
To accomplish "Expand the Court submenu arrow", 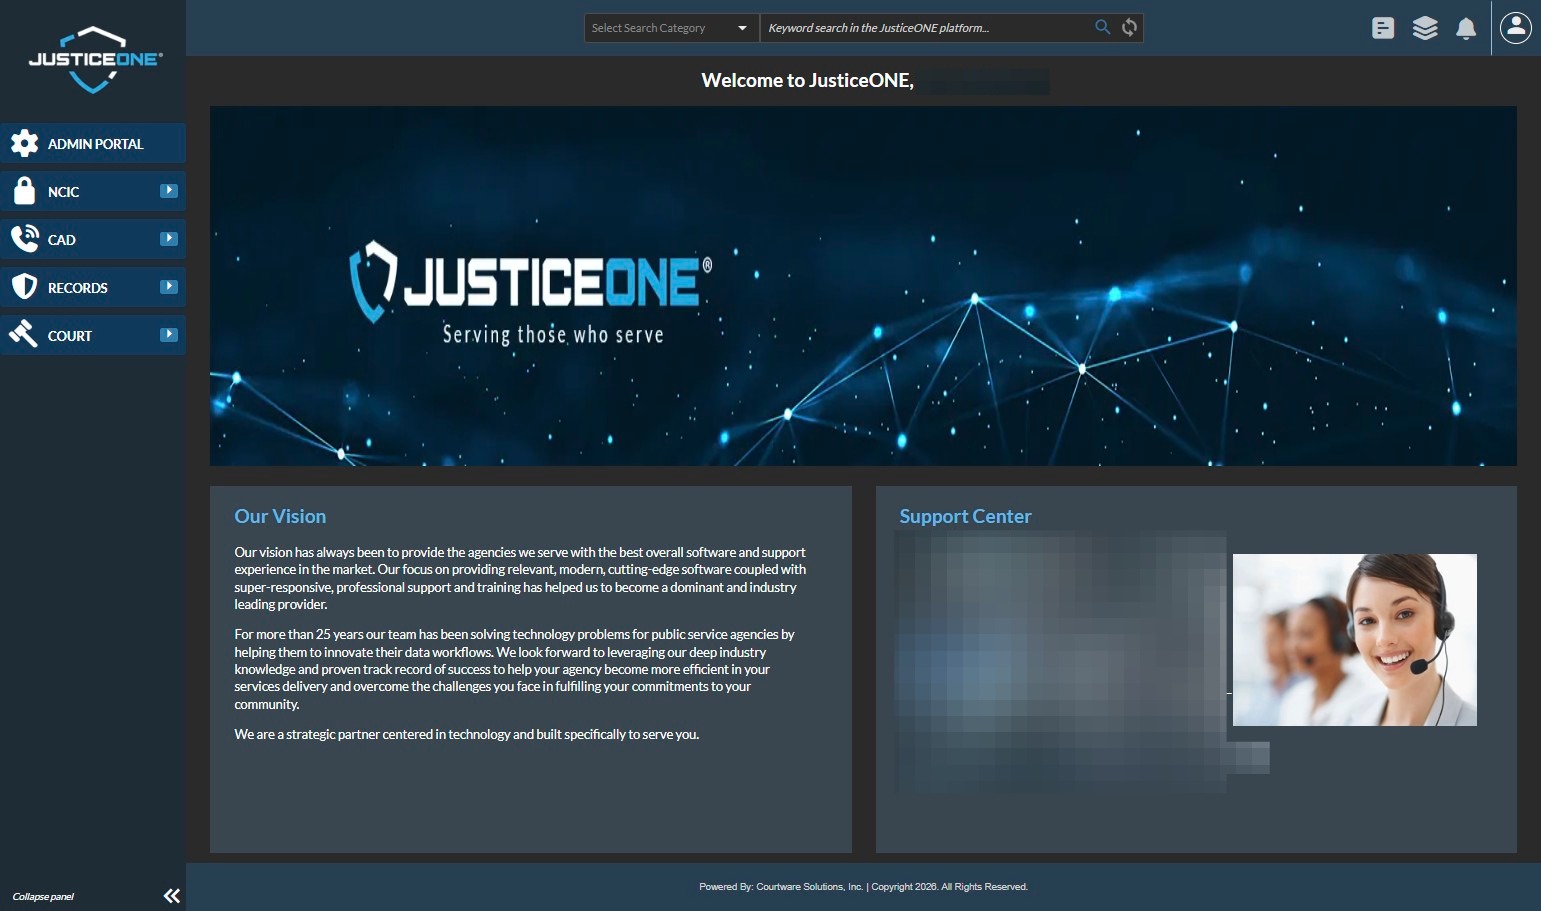I will point(169,334).
